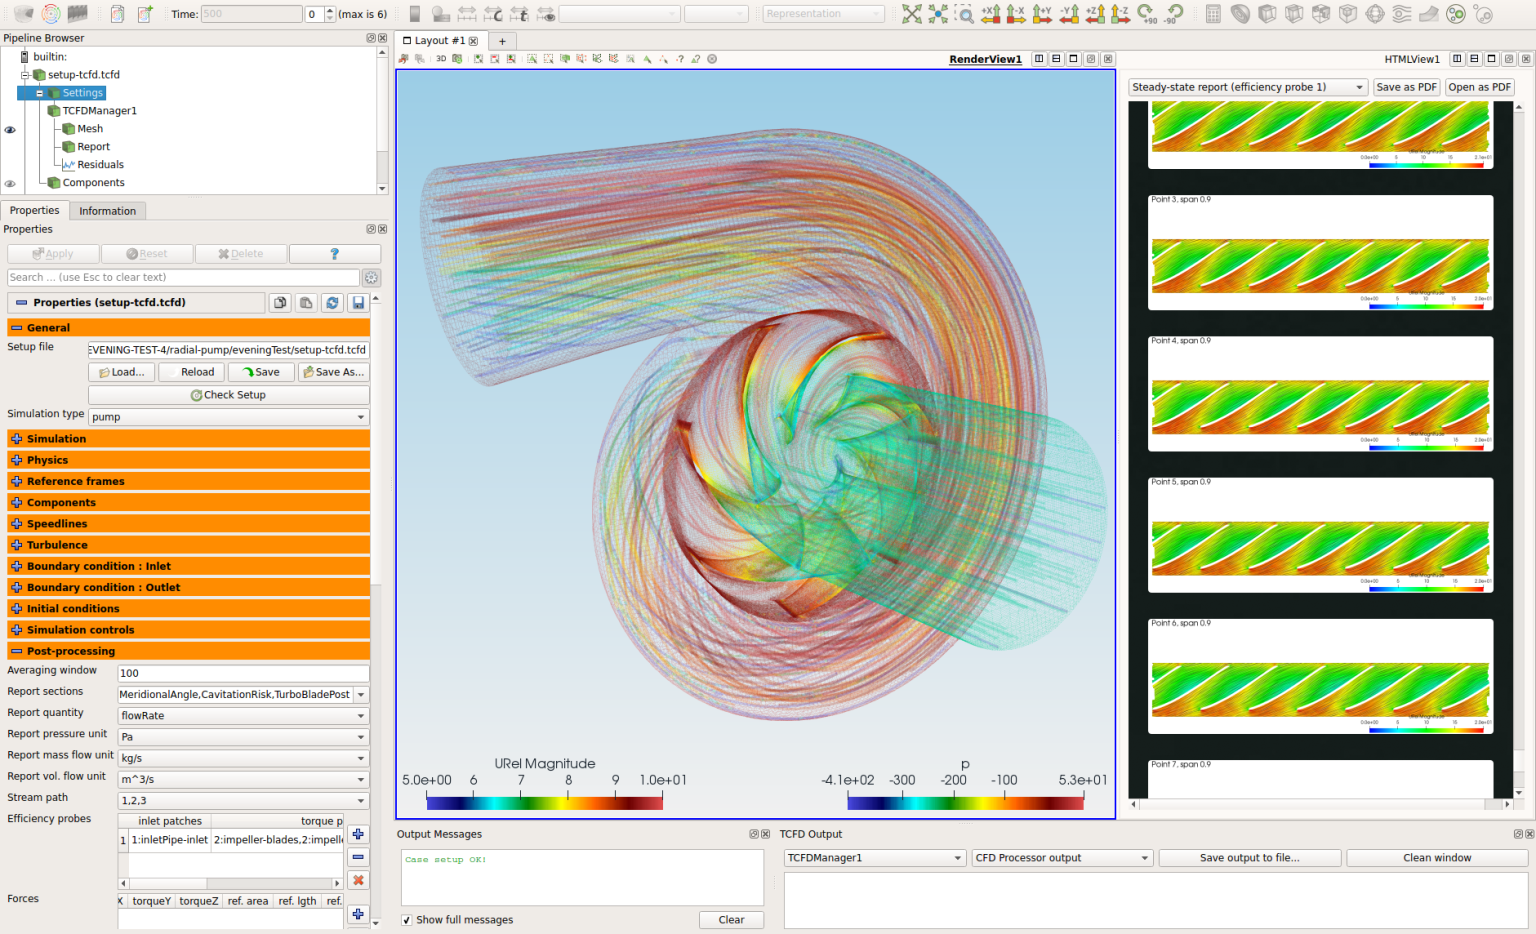Save the HTML report as PDF

[x=1406, y=87]
